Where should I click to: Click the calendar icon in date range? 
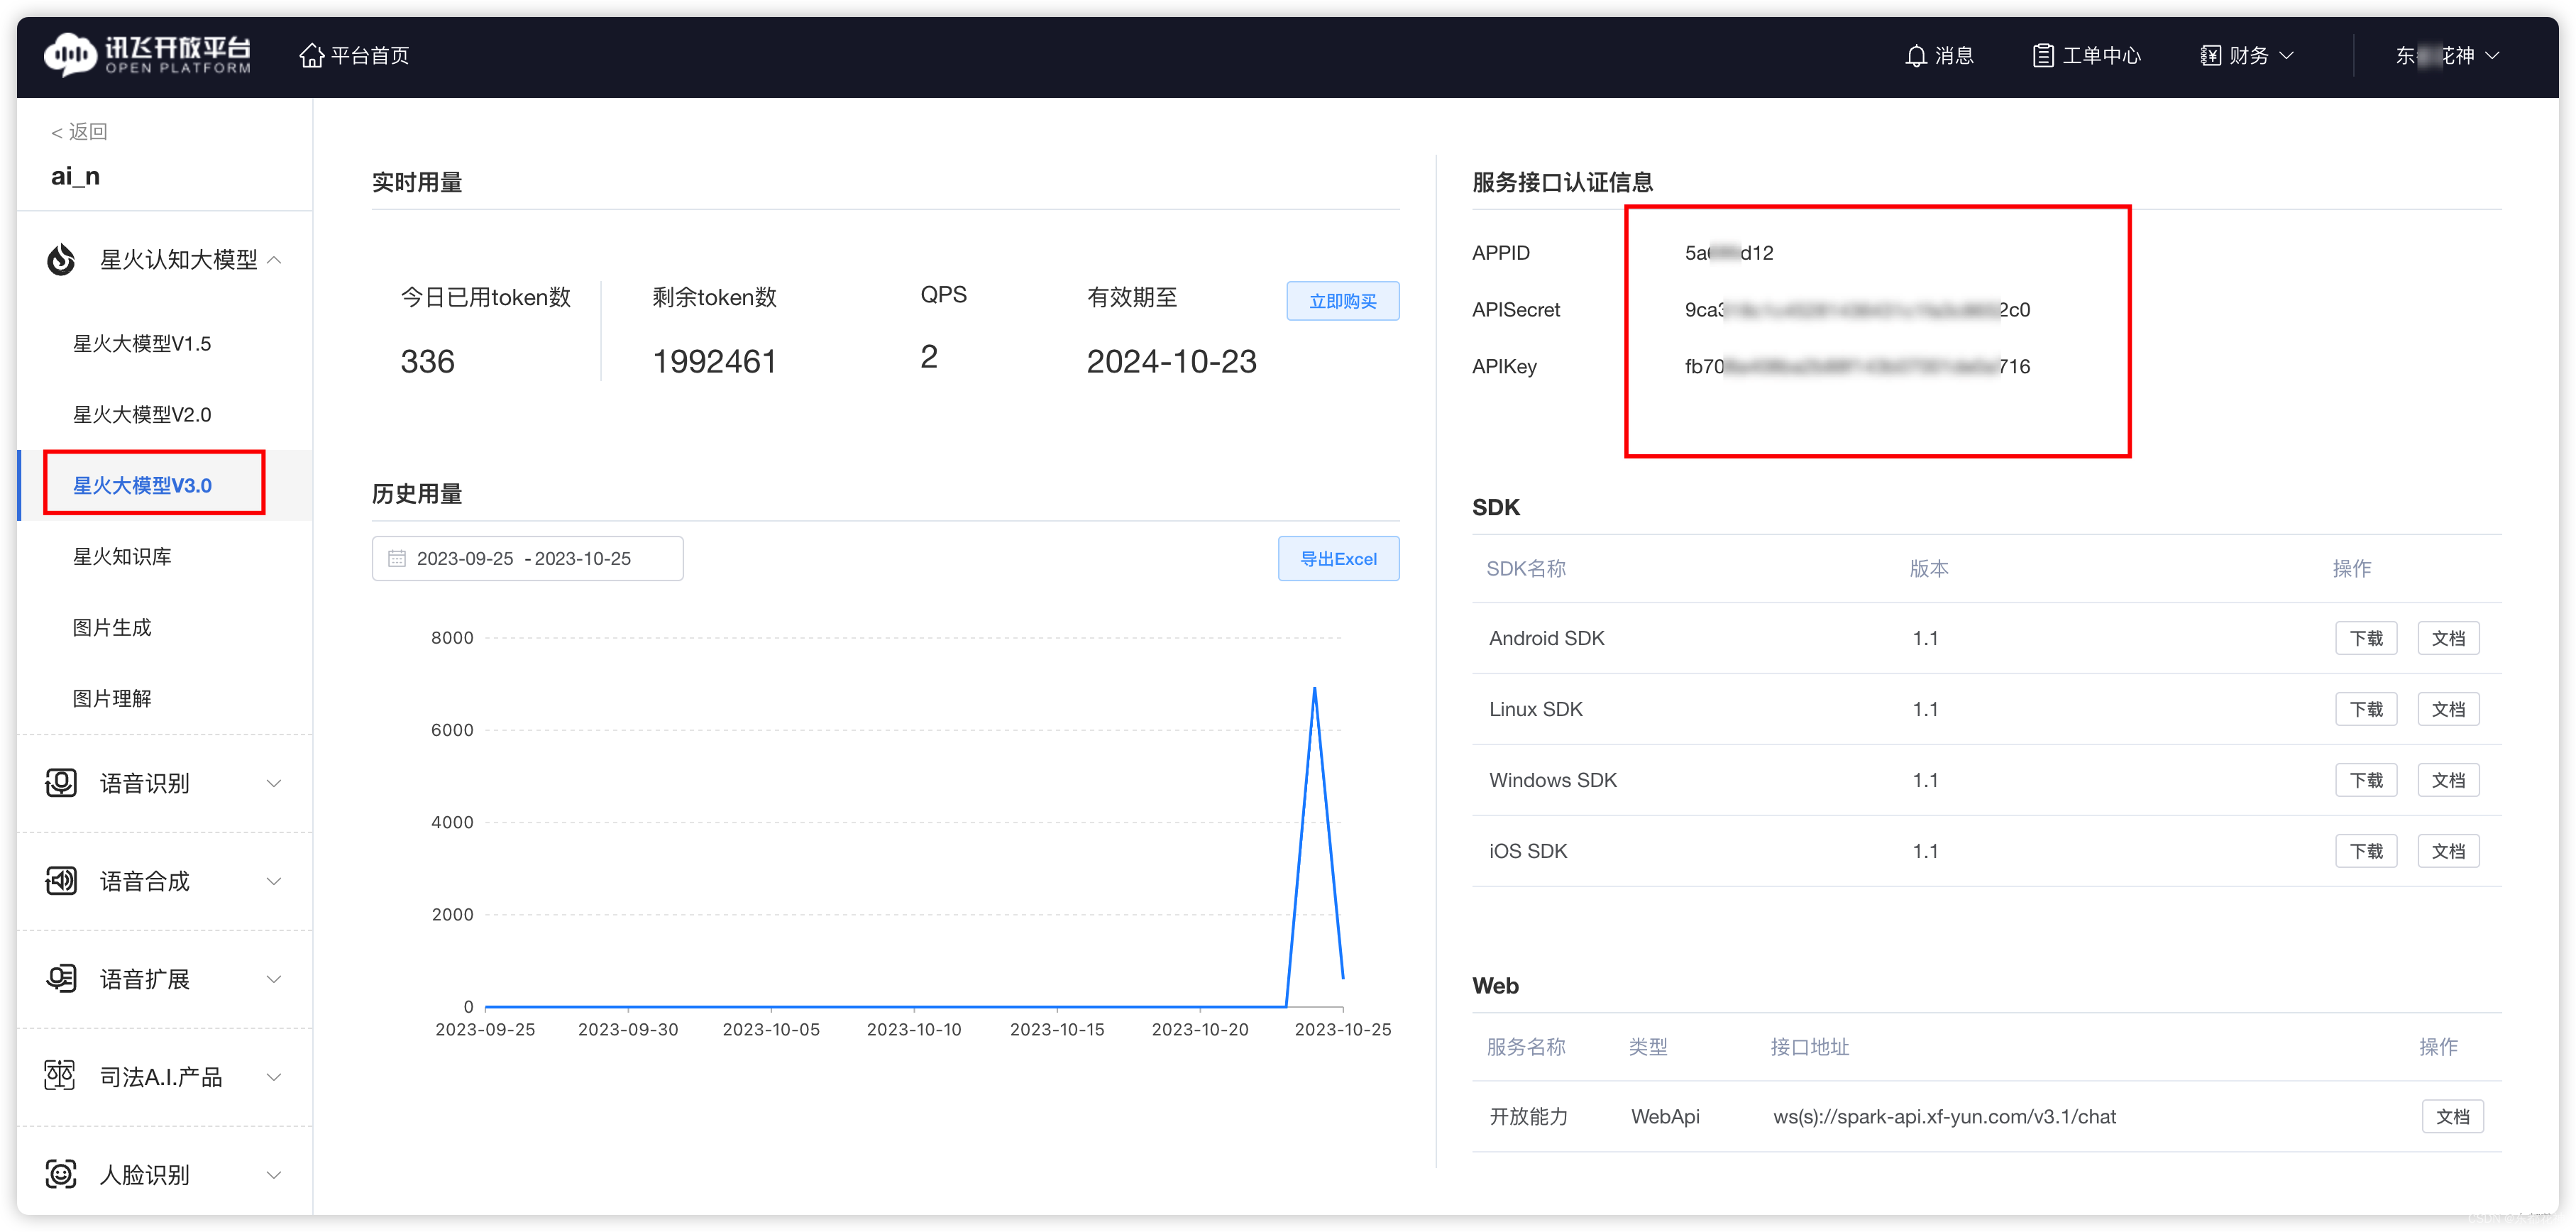point(396,558)
